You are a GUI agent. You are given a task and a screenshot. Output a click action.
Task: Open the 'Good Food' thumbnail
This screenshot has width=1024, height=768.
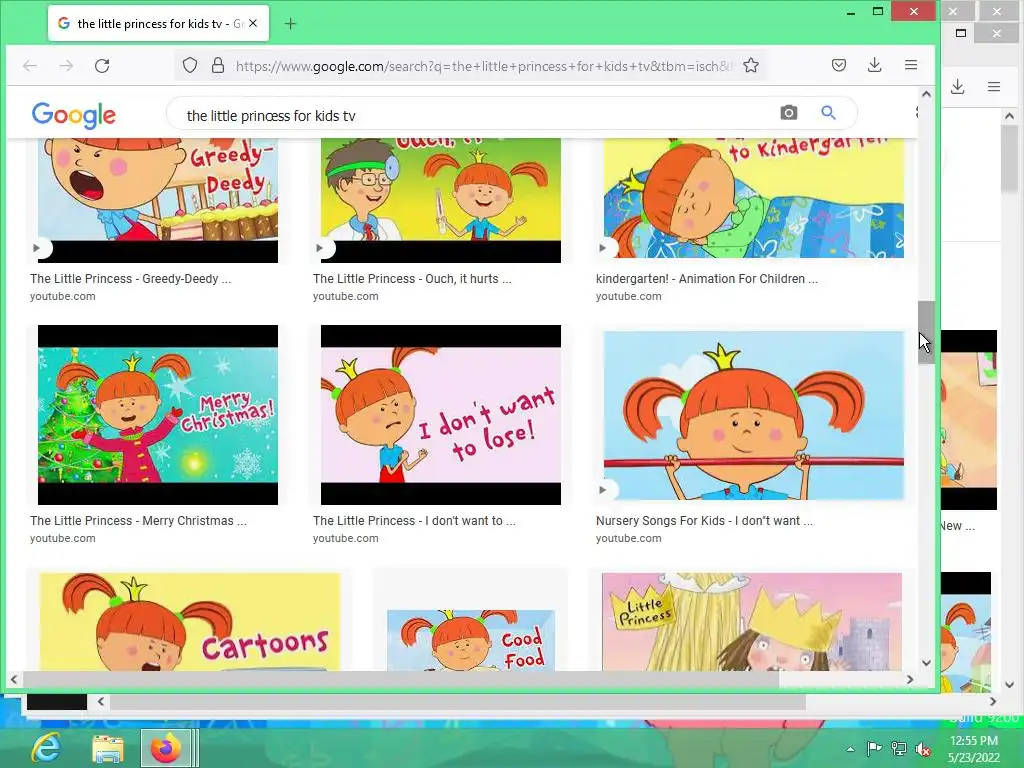471,640
